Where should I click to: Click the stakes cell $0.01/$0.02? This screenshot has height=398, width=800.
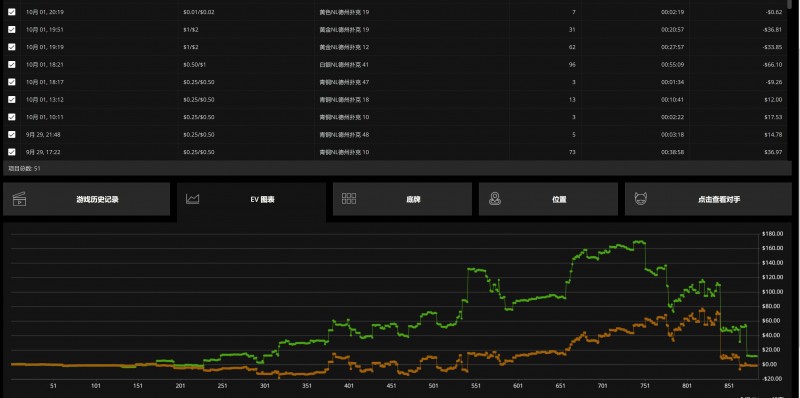[198, 12]
